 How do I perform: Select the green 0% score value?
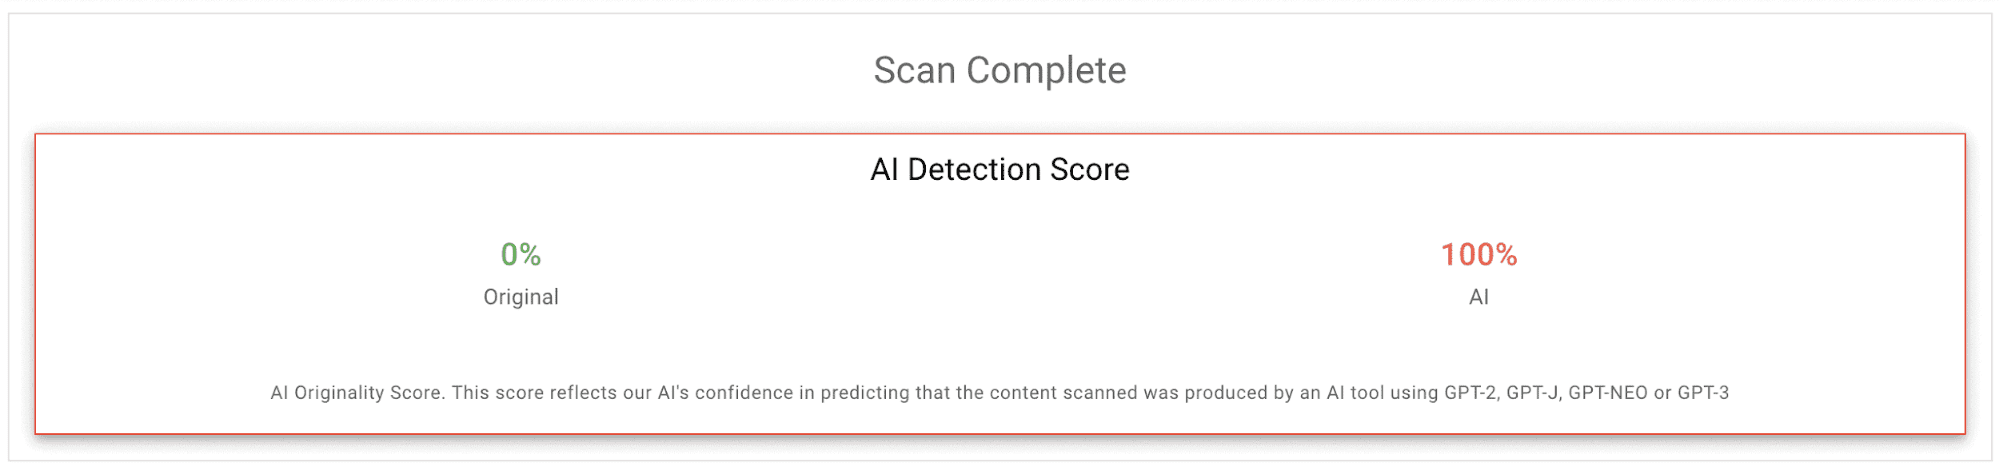[x=520, y=255]
